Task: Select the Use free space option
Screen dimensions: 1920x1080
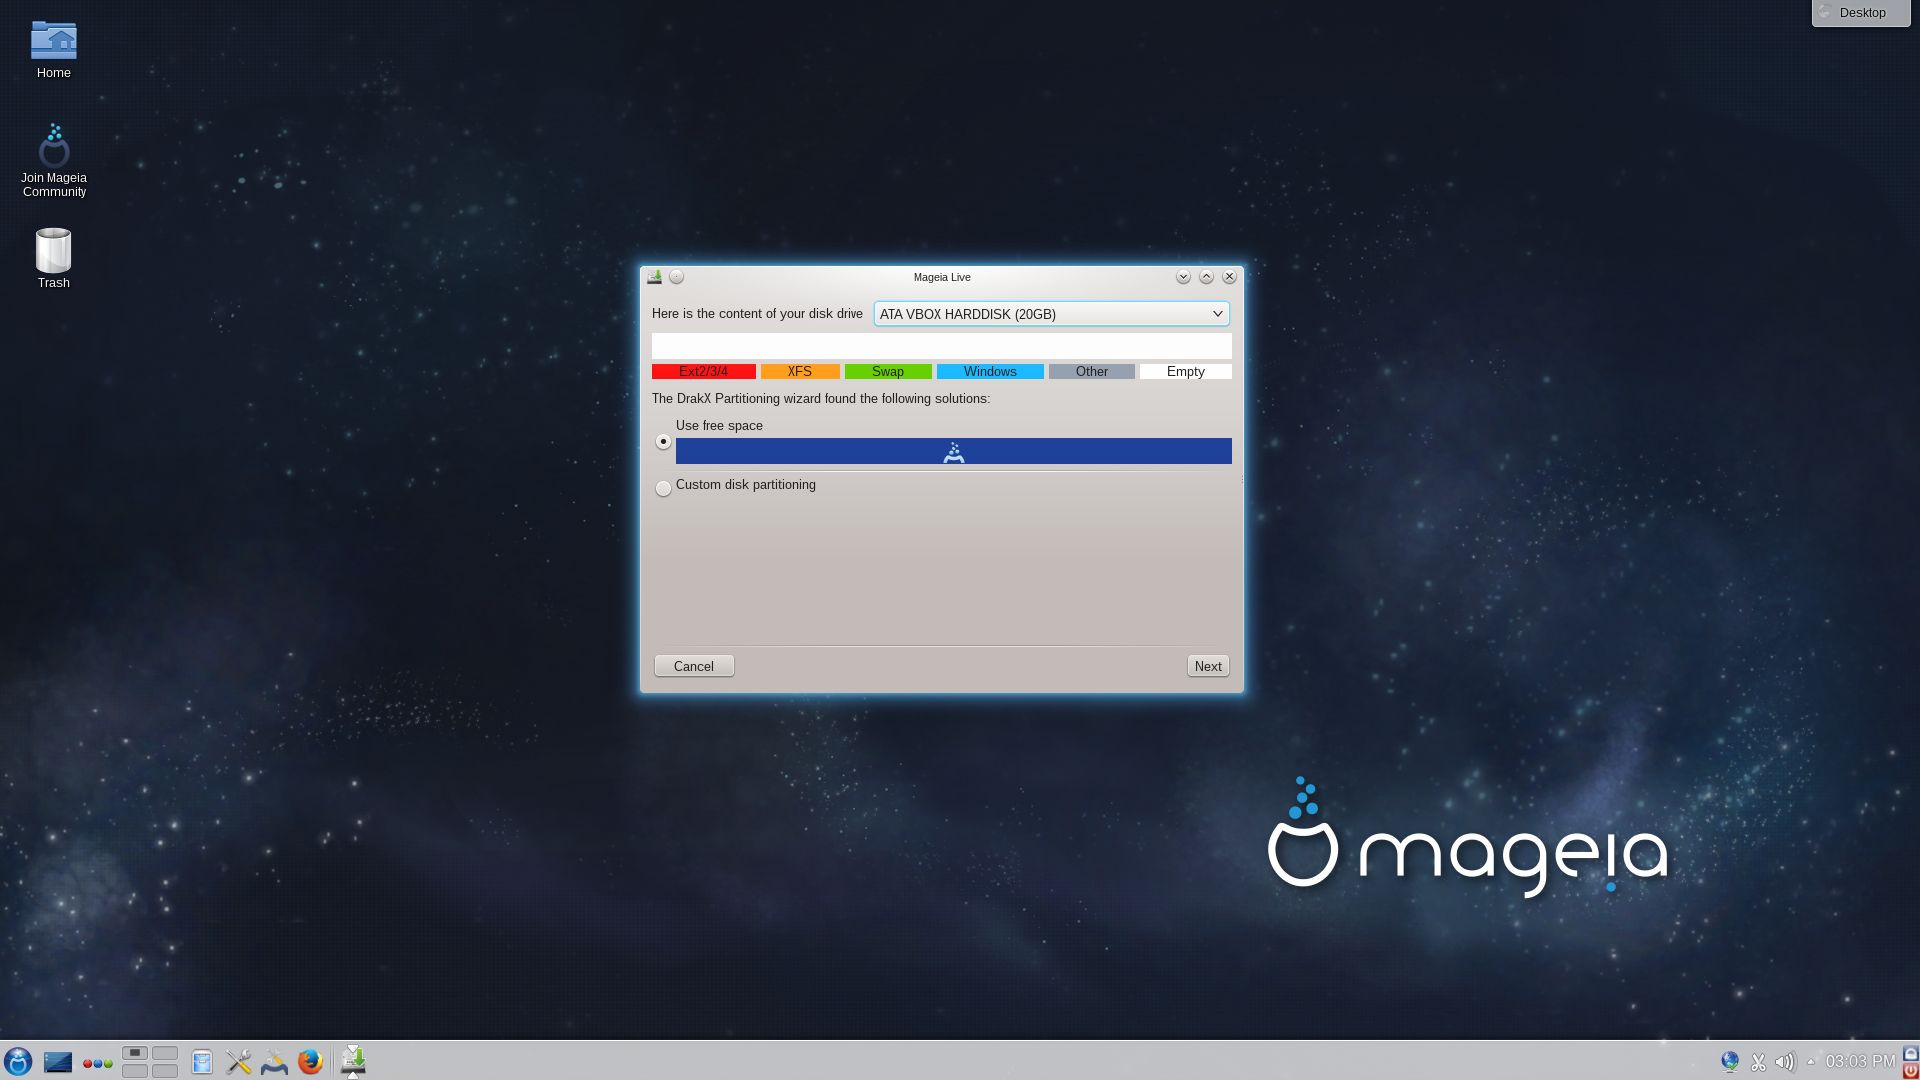Action: coord(663,441)
